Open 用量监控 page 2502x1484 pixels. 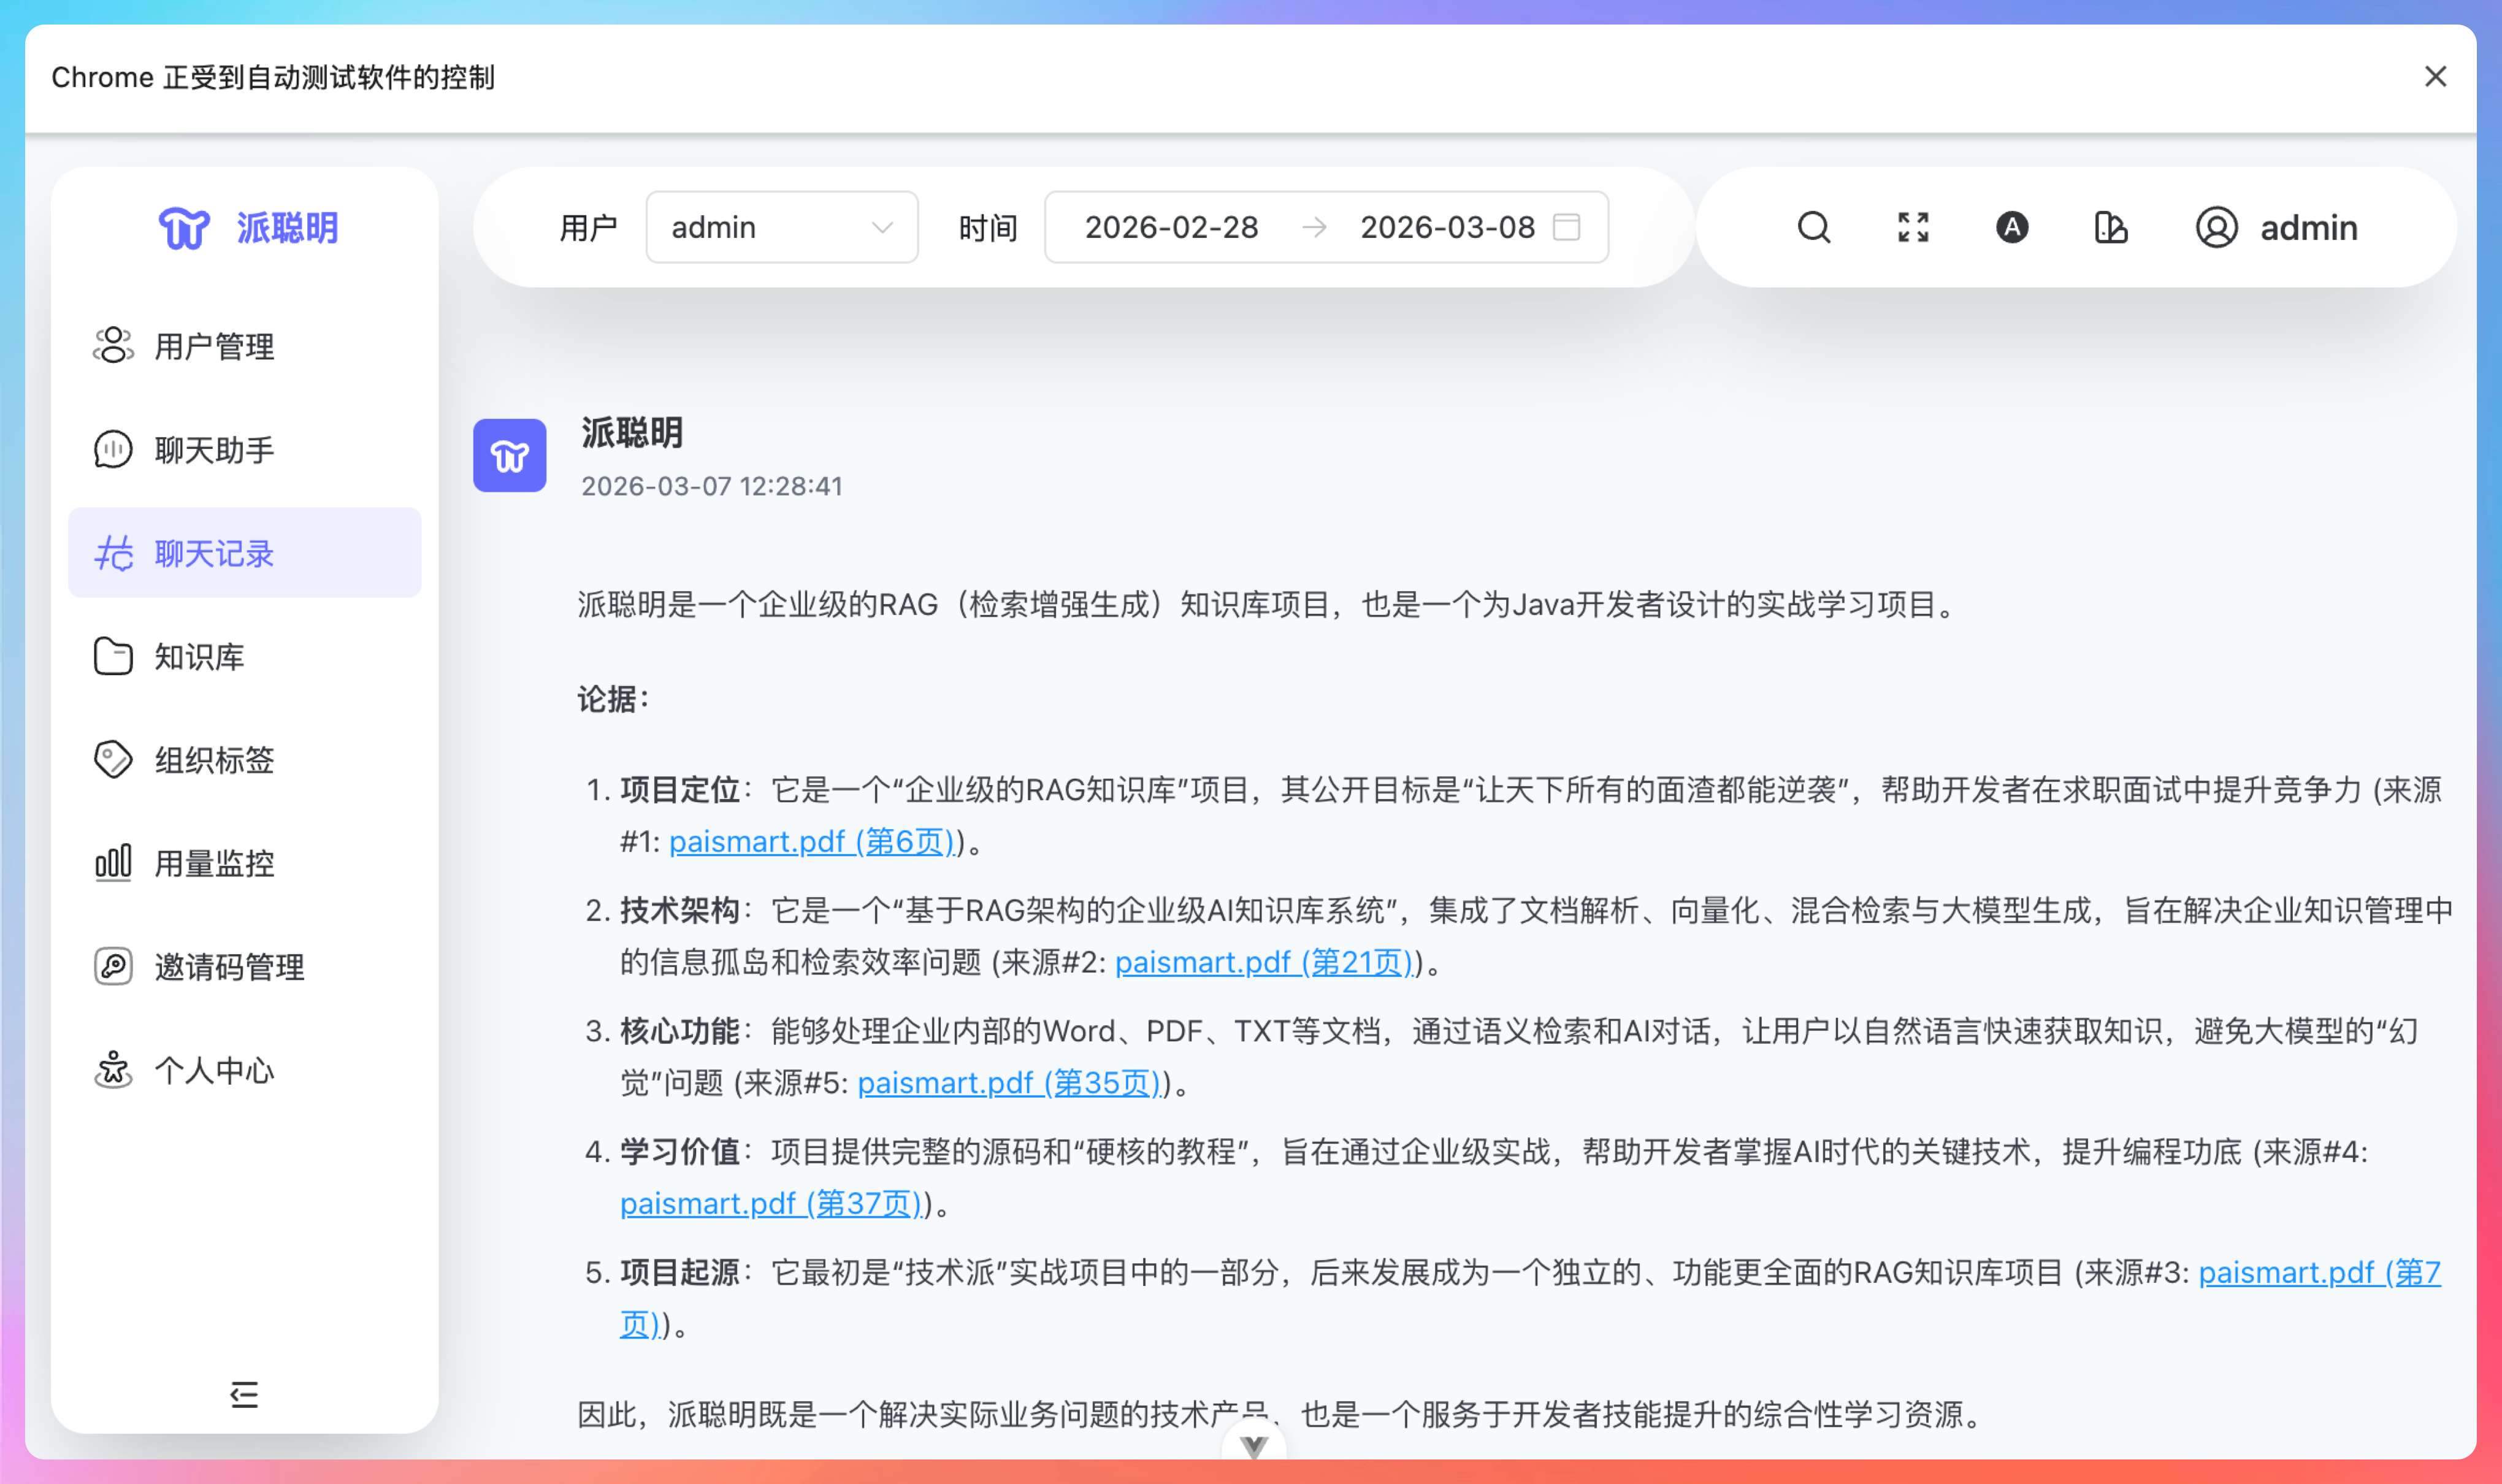tap(214, 863)
